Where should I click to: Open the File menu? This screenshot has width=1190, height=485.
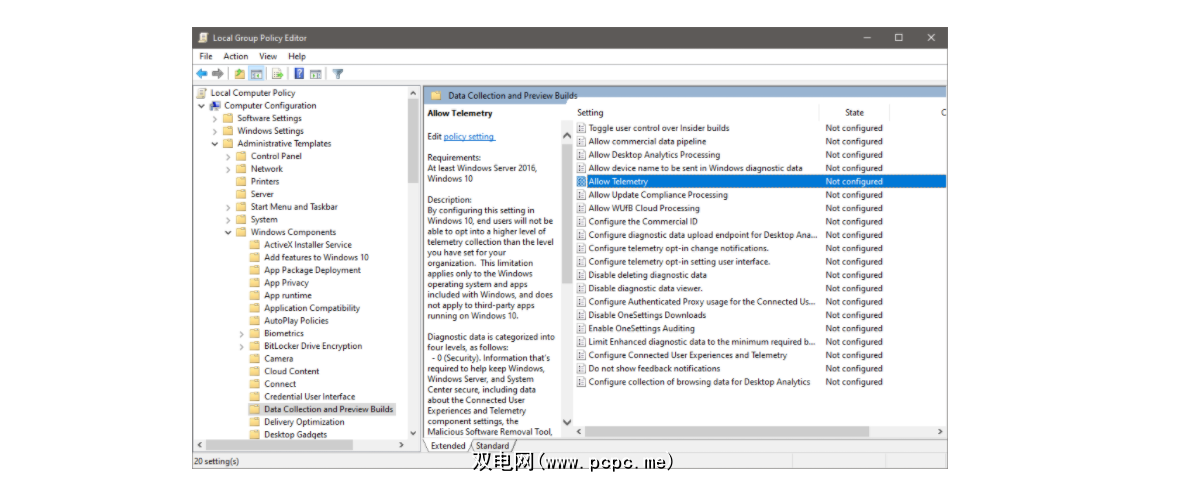click(x=206, y=56)
